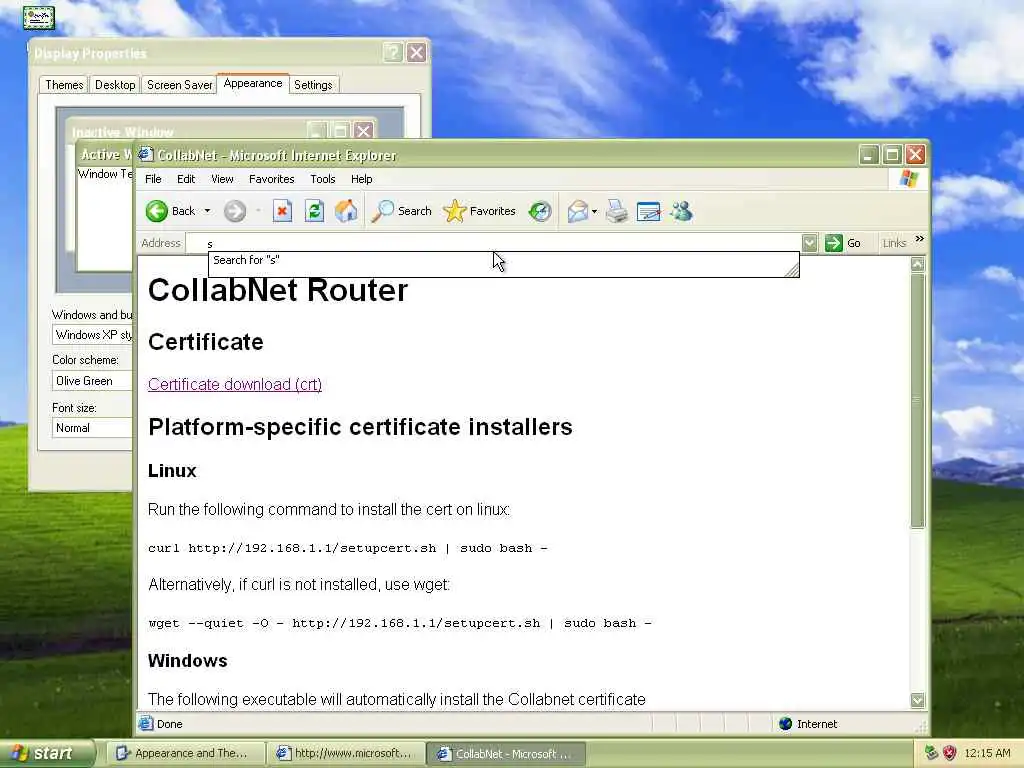
Task: Open the Edit menu
Action: 186,179
